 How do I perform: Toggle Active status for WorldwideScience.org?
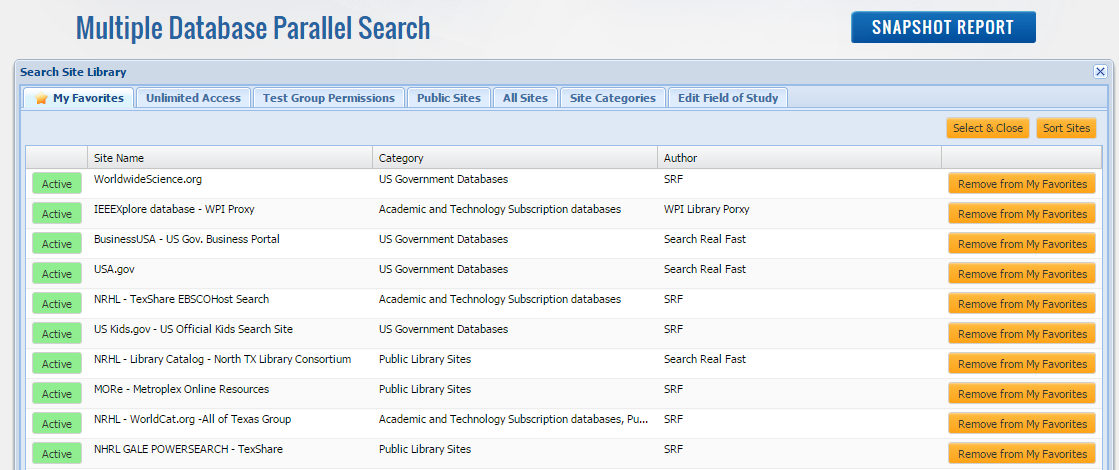pyautogui.click(x=57, y=184)
